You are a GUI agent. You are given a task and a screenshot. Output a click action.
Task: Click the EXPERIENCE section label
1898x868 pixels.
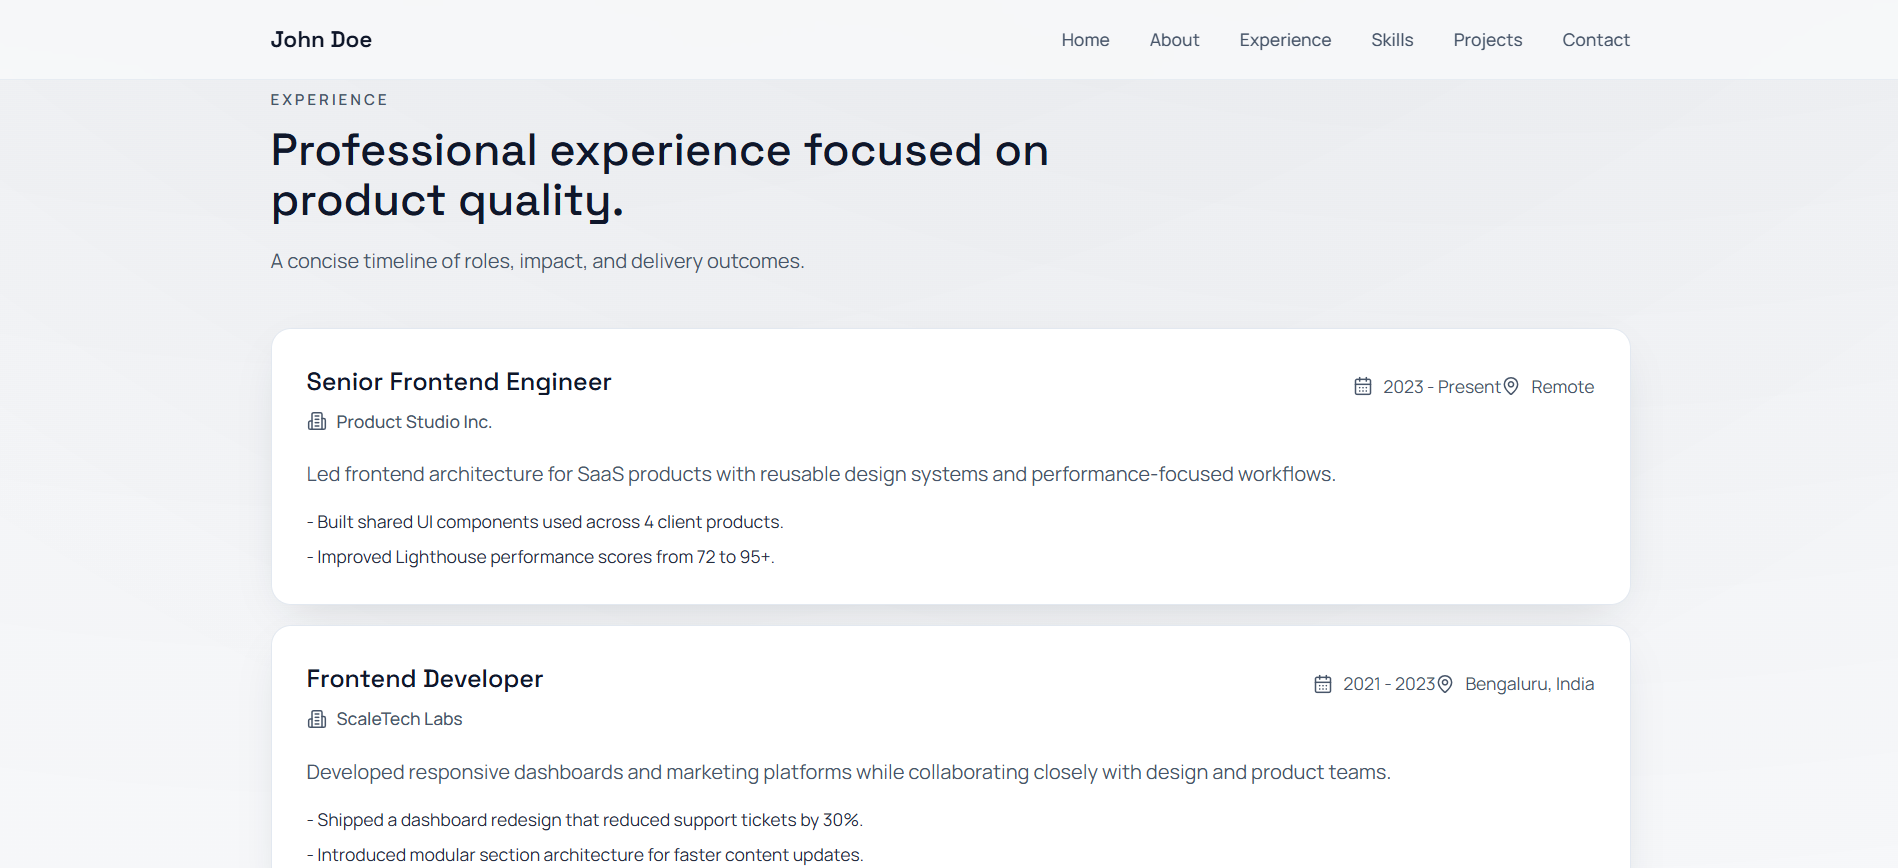pyautogui.click(x=329, y=99)
